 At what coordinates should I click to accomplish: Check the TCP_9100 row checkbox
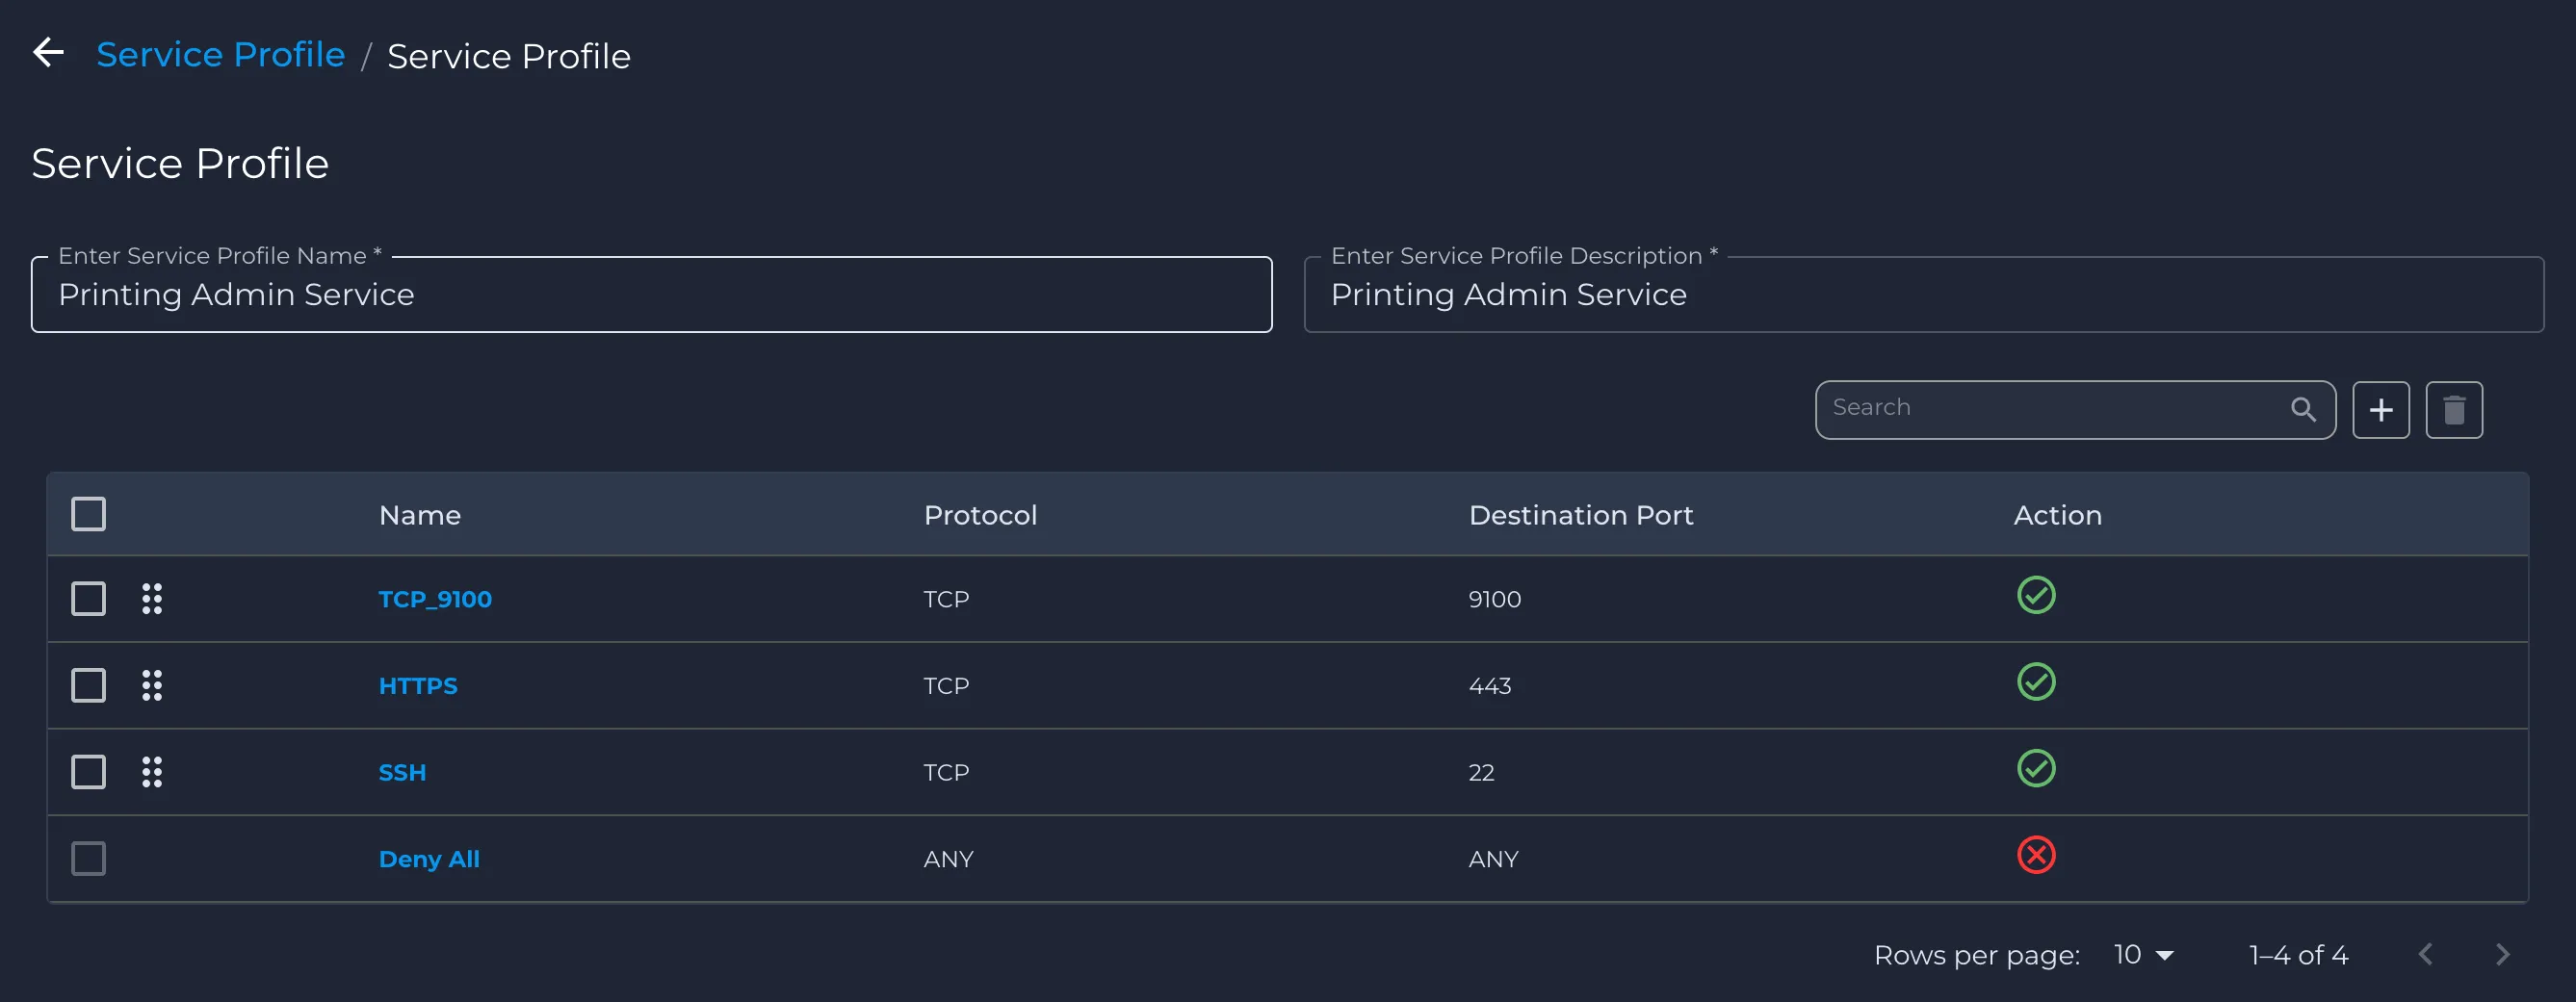tap(88, 599)
